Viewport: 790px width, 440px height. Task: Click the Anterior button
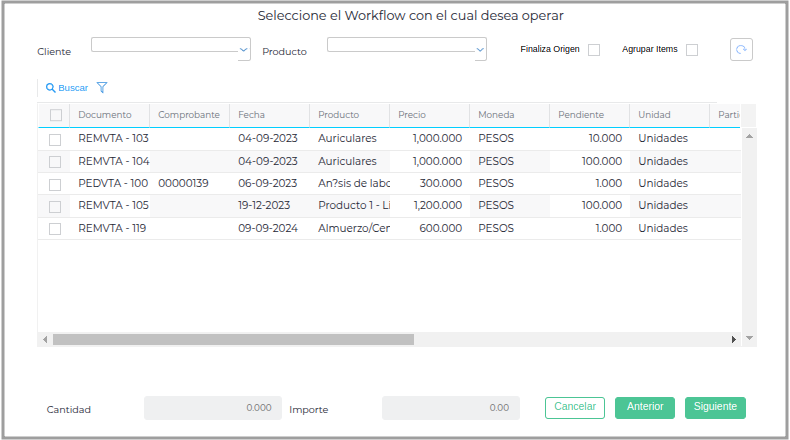(645, 407)
